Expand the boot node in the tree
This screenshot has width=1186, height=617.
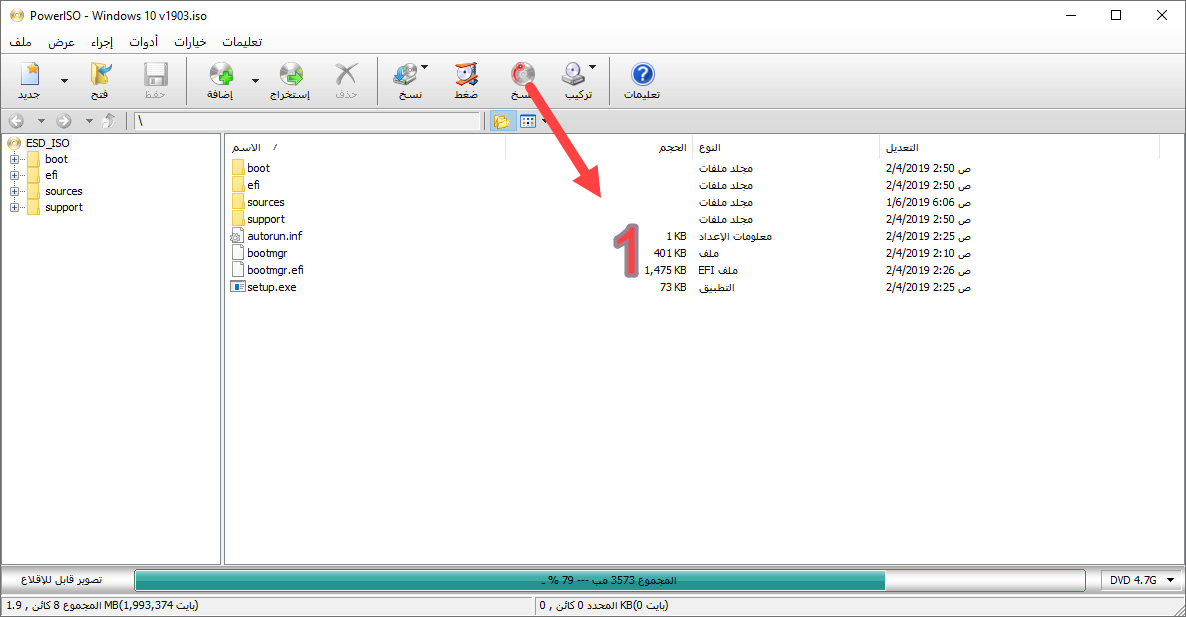point(14,160)
